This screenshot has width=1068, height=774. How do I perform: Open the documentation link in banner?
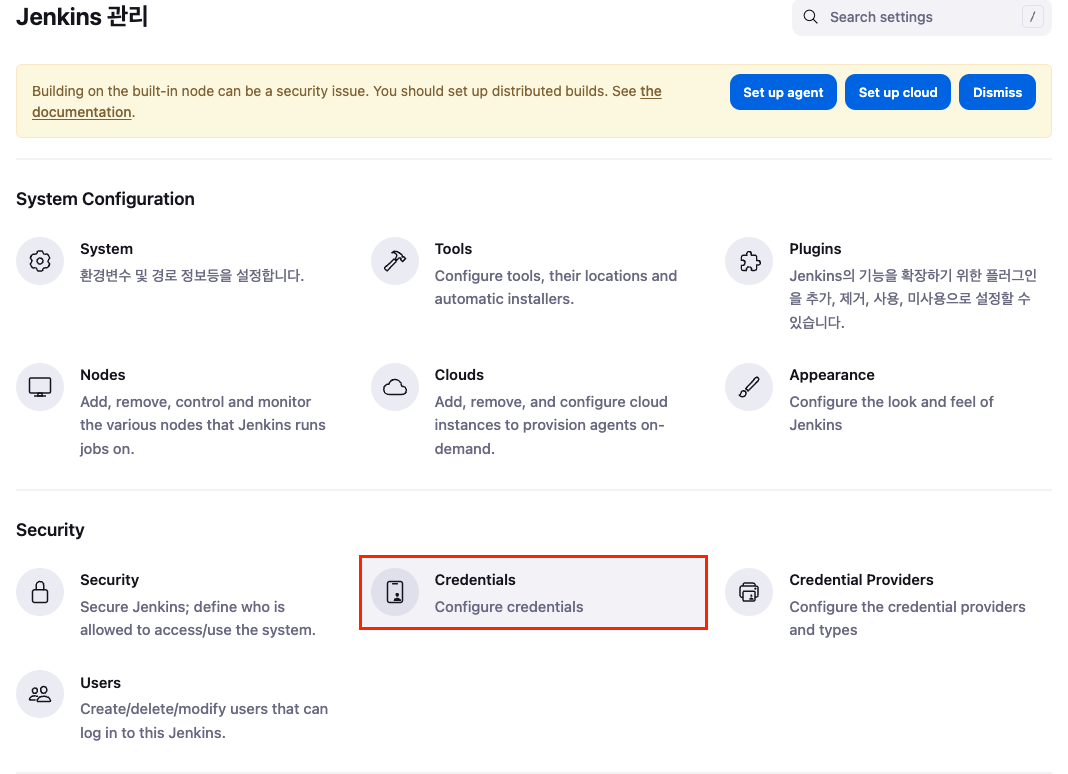[82, 112]
